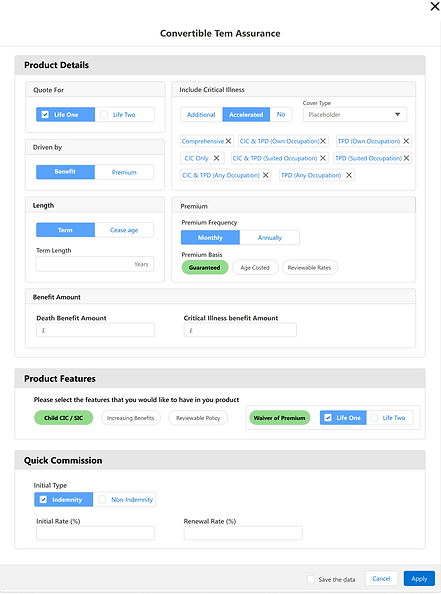Select the Age Costed premium basis
This screenshot has height=594, width=441.
point(255,267)
